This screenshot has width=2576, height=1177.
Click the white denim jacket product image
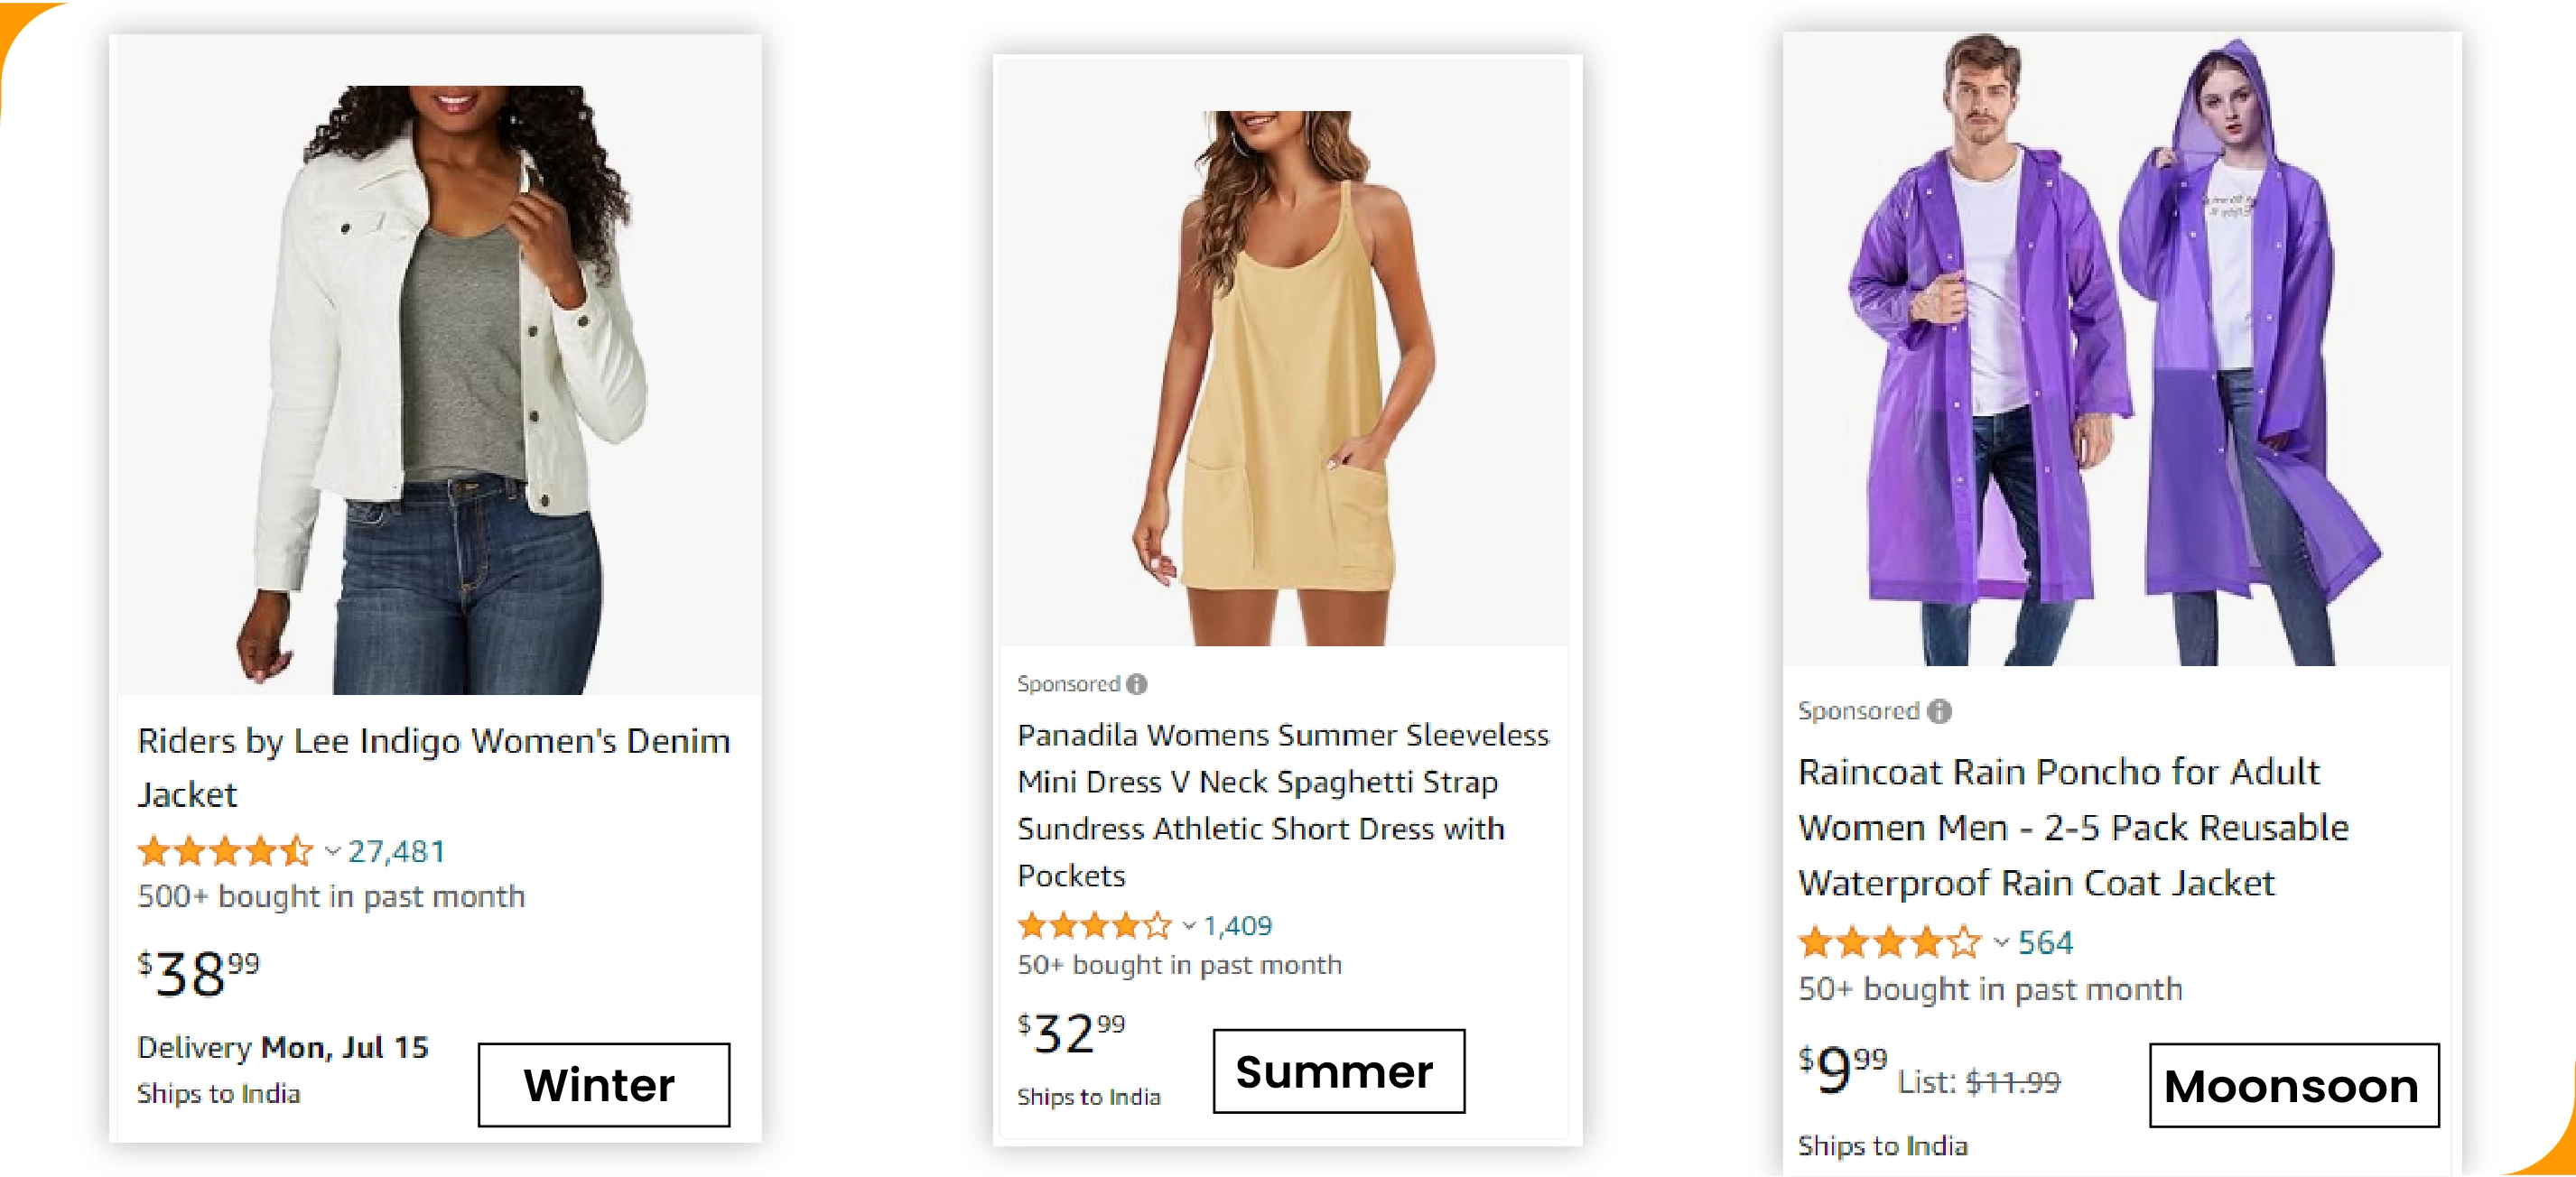tap(438, 390)
